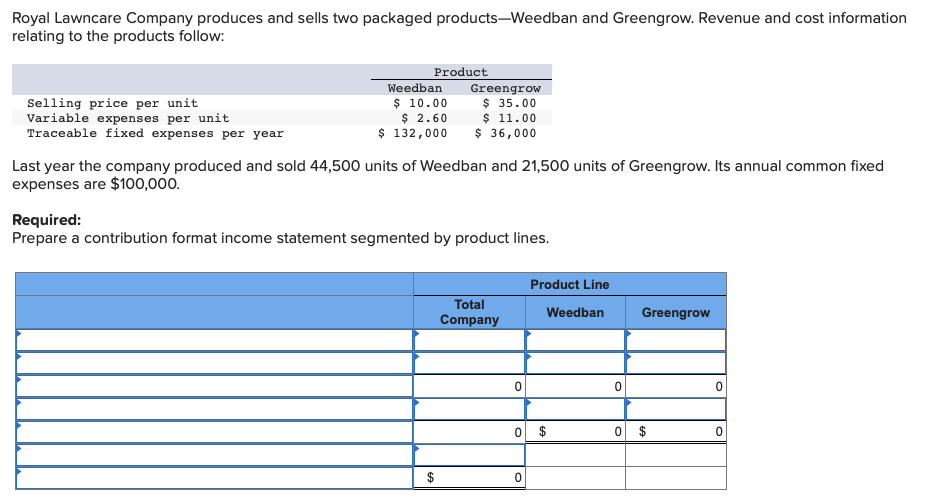Image resolution: width=935 pixels, height=499 pixels.
Task: Open the second row's label dropdown cell
Action: [x=215, y=363]
